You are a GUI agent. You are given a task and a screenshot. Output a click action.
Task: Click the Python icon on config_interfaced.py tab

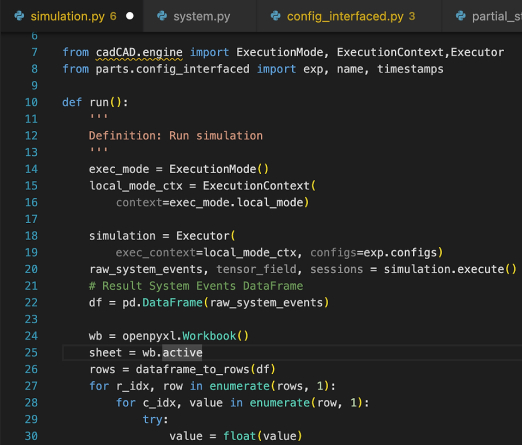click(x=276, y=16)
